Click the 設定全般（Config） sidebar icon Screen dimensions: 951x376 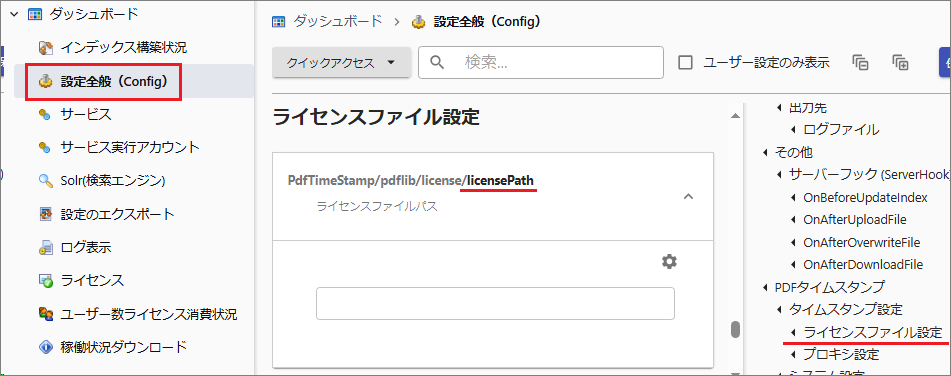point(46,81)
